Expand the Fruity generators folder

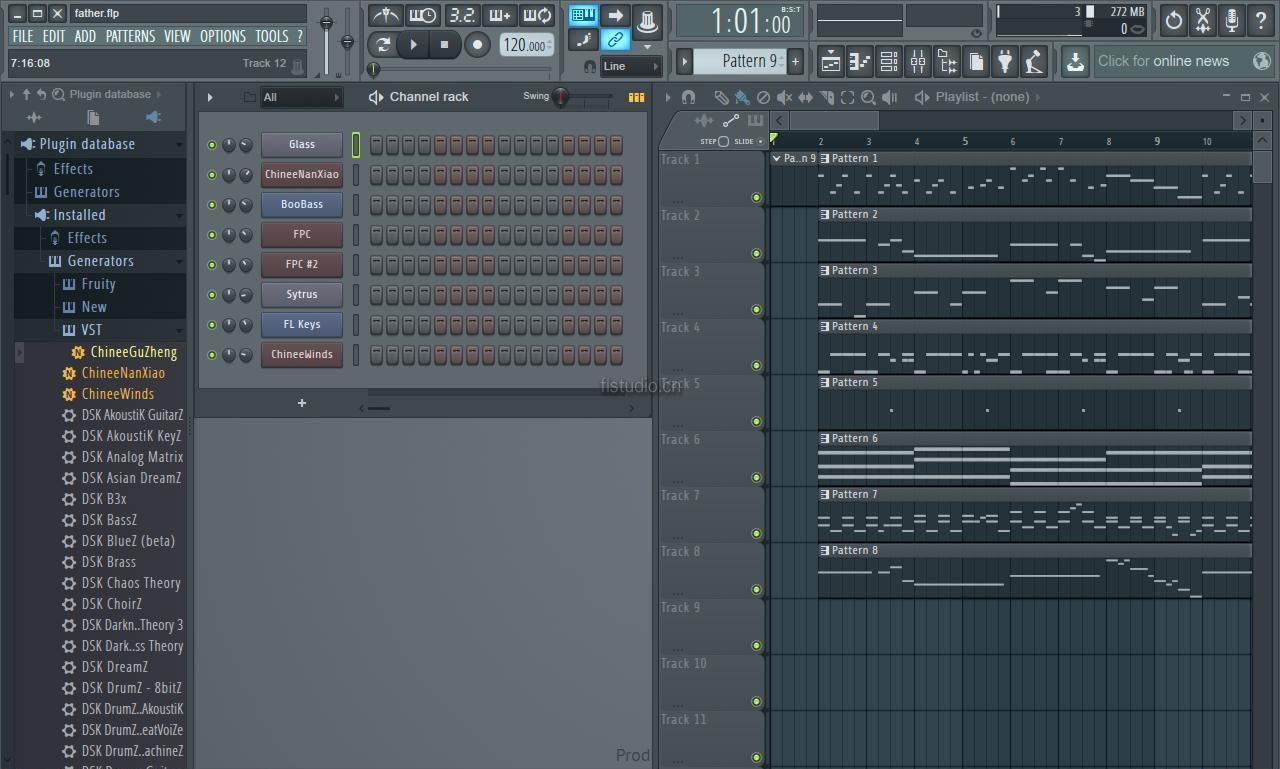tap(98, 284)
